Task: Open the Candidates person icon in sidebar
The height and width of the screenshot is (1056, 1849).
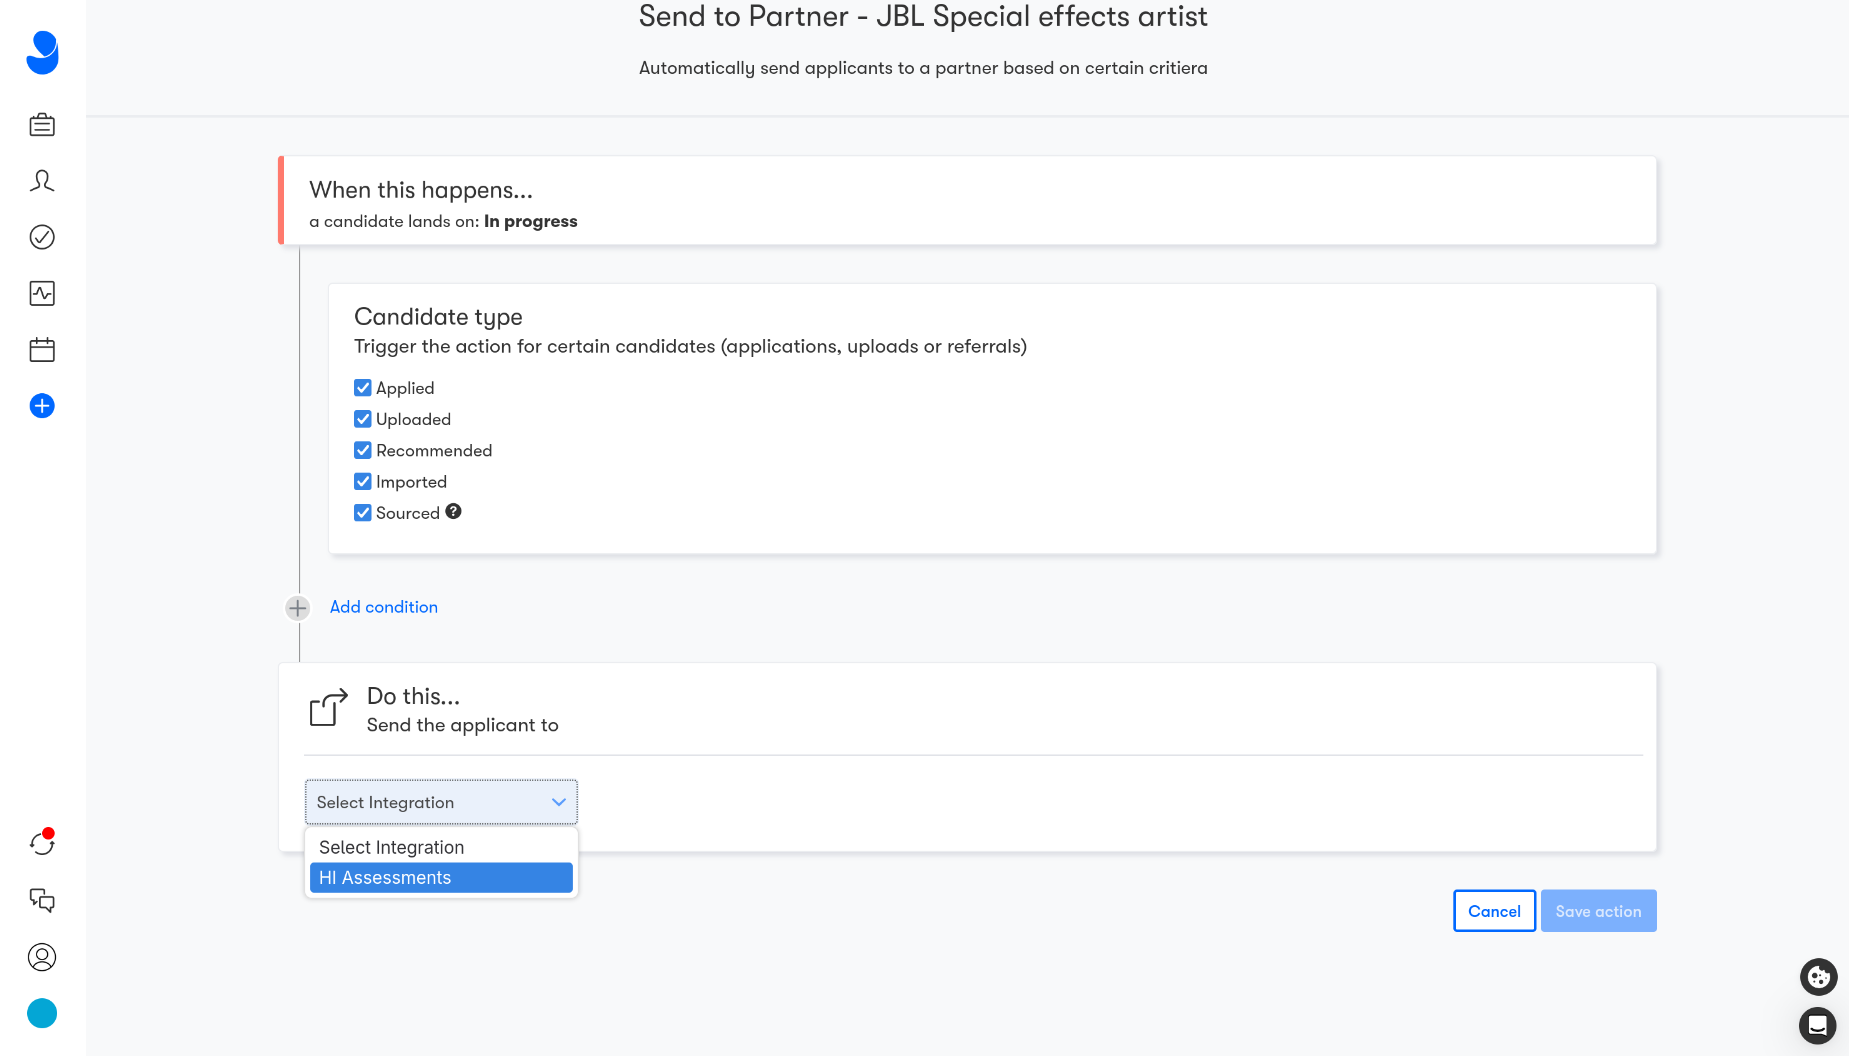Action: pos(42,181)
